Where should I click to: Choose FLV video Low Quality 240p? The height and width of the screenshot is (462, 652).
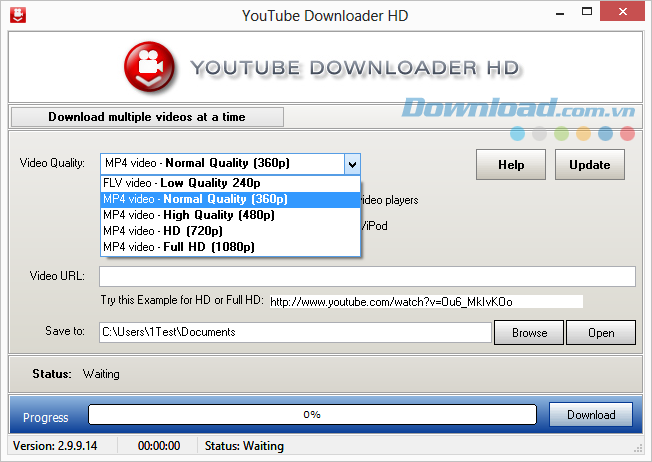point(230,183)
